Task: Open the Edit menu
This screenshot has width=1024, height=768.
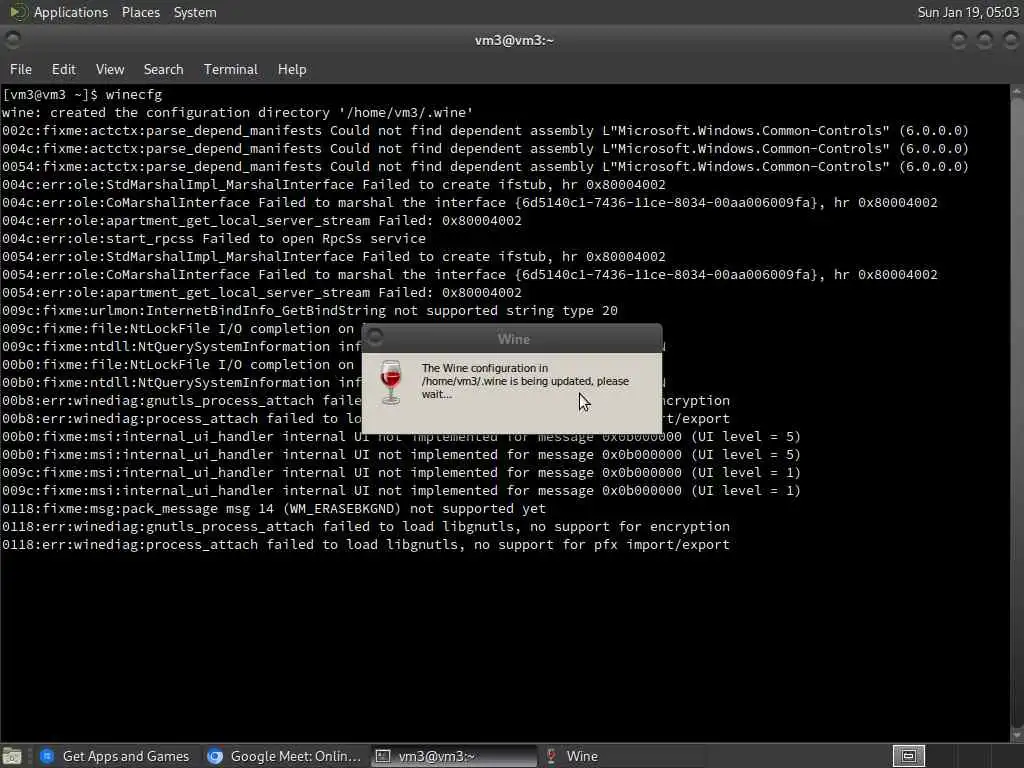Action: 63,69
